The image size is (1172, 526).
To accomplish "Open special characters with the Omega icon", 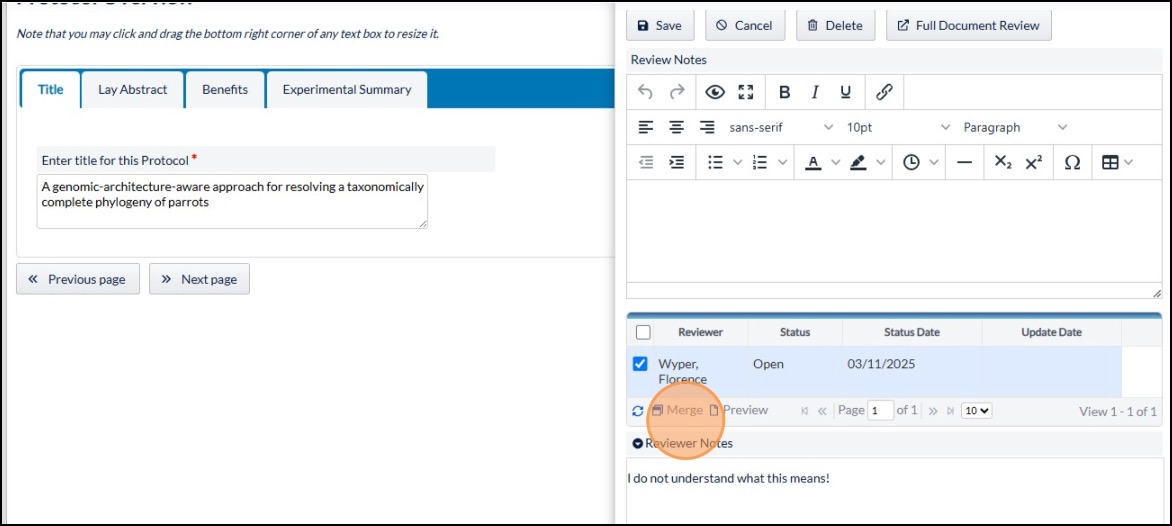I will 1072,162.
